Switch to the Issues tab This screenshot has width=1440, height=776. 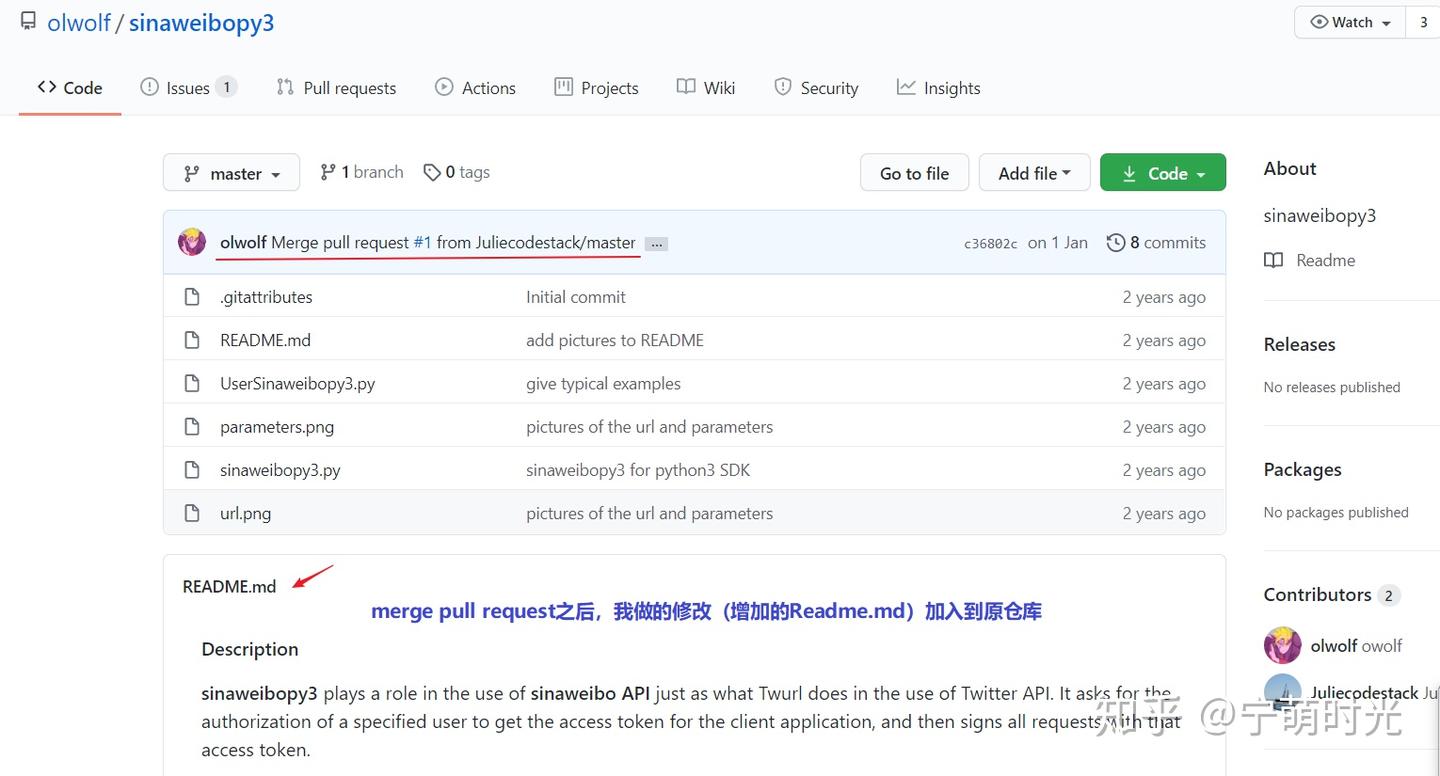[187, 87]
